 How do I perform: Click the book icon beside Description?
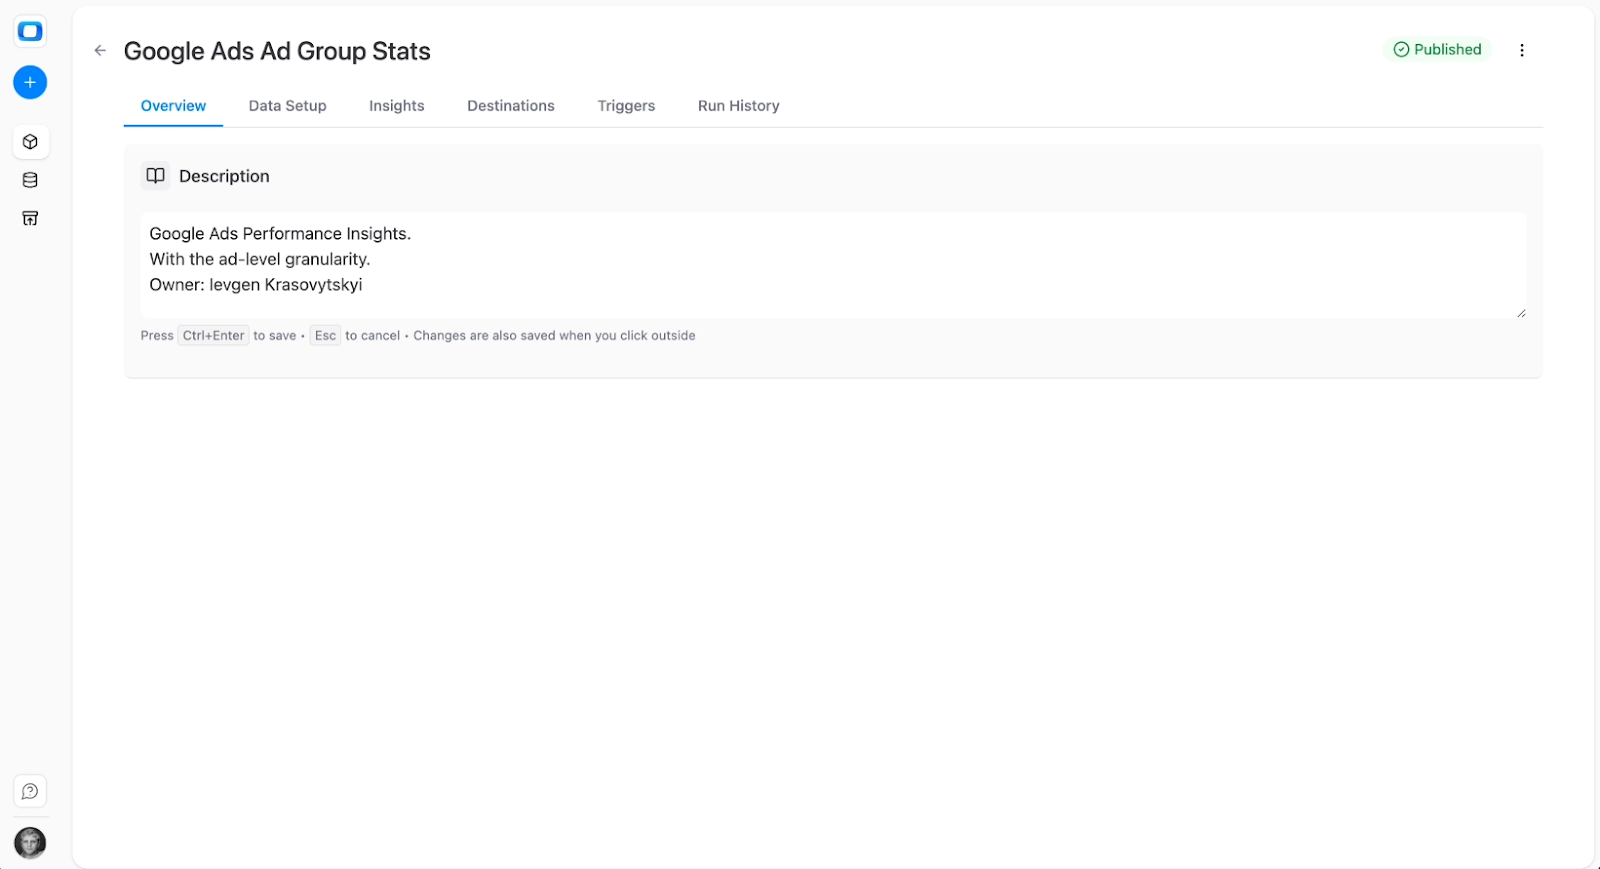[155, 176]
